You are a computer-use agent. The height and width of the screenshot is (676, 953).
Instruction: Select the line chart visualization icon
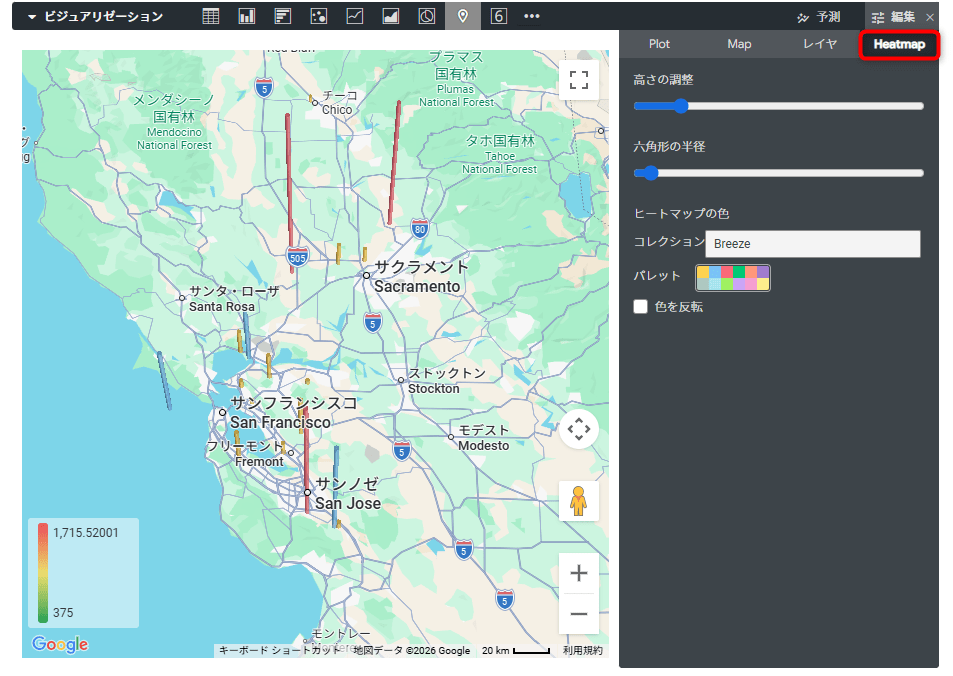coord(355,16)
